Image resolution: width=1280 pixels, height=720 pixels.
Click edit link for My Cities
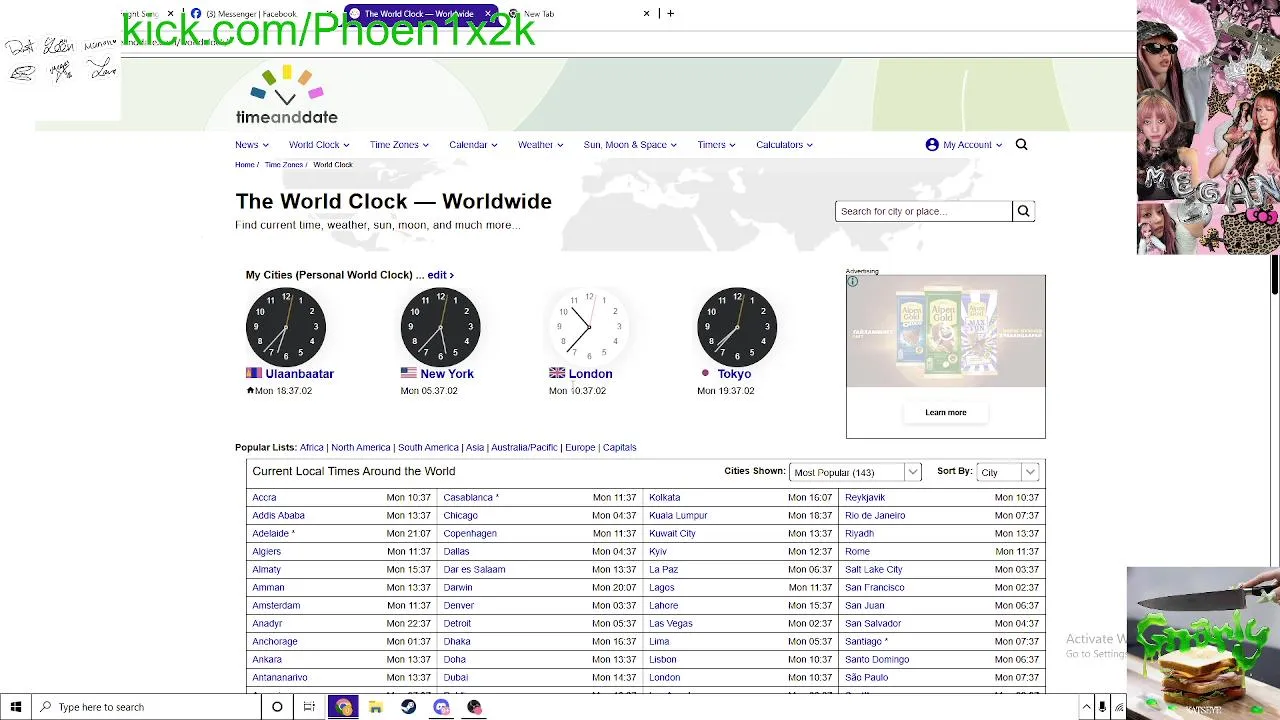coord(440,274)
